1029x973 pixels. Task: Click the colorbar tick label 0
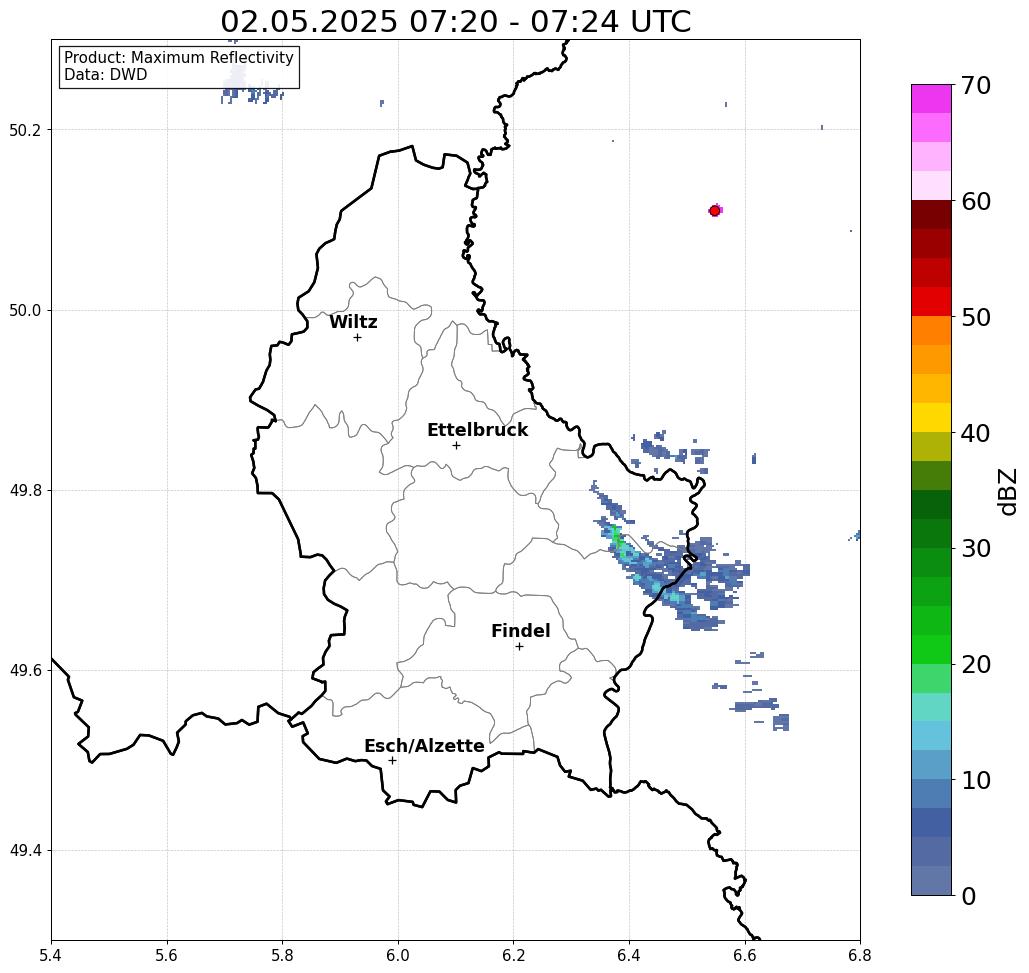point(969,896)
